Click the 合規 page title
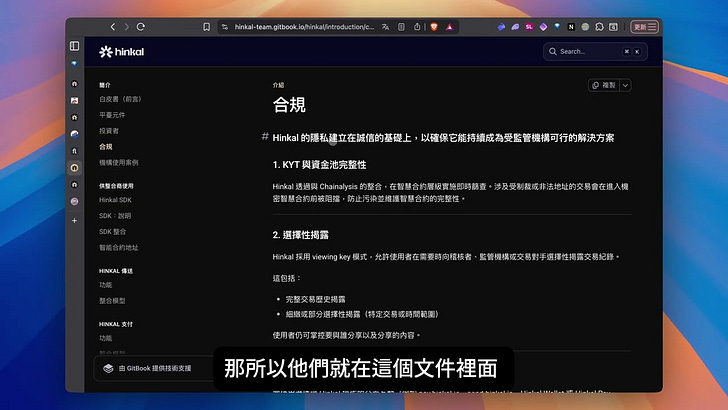This screenshot has width=728, height=410. (289, 105)
